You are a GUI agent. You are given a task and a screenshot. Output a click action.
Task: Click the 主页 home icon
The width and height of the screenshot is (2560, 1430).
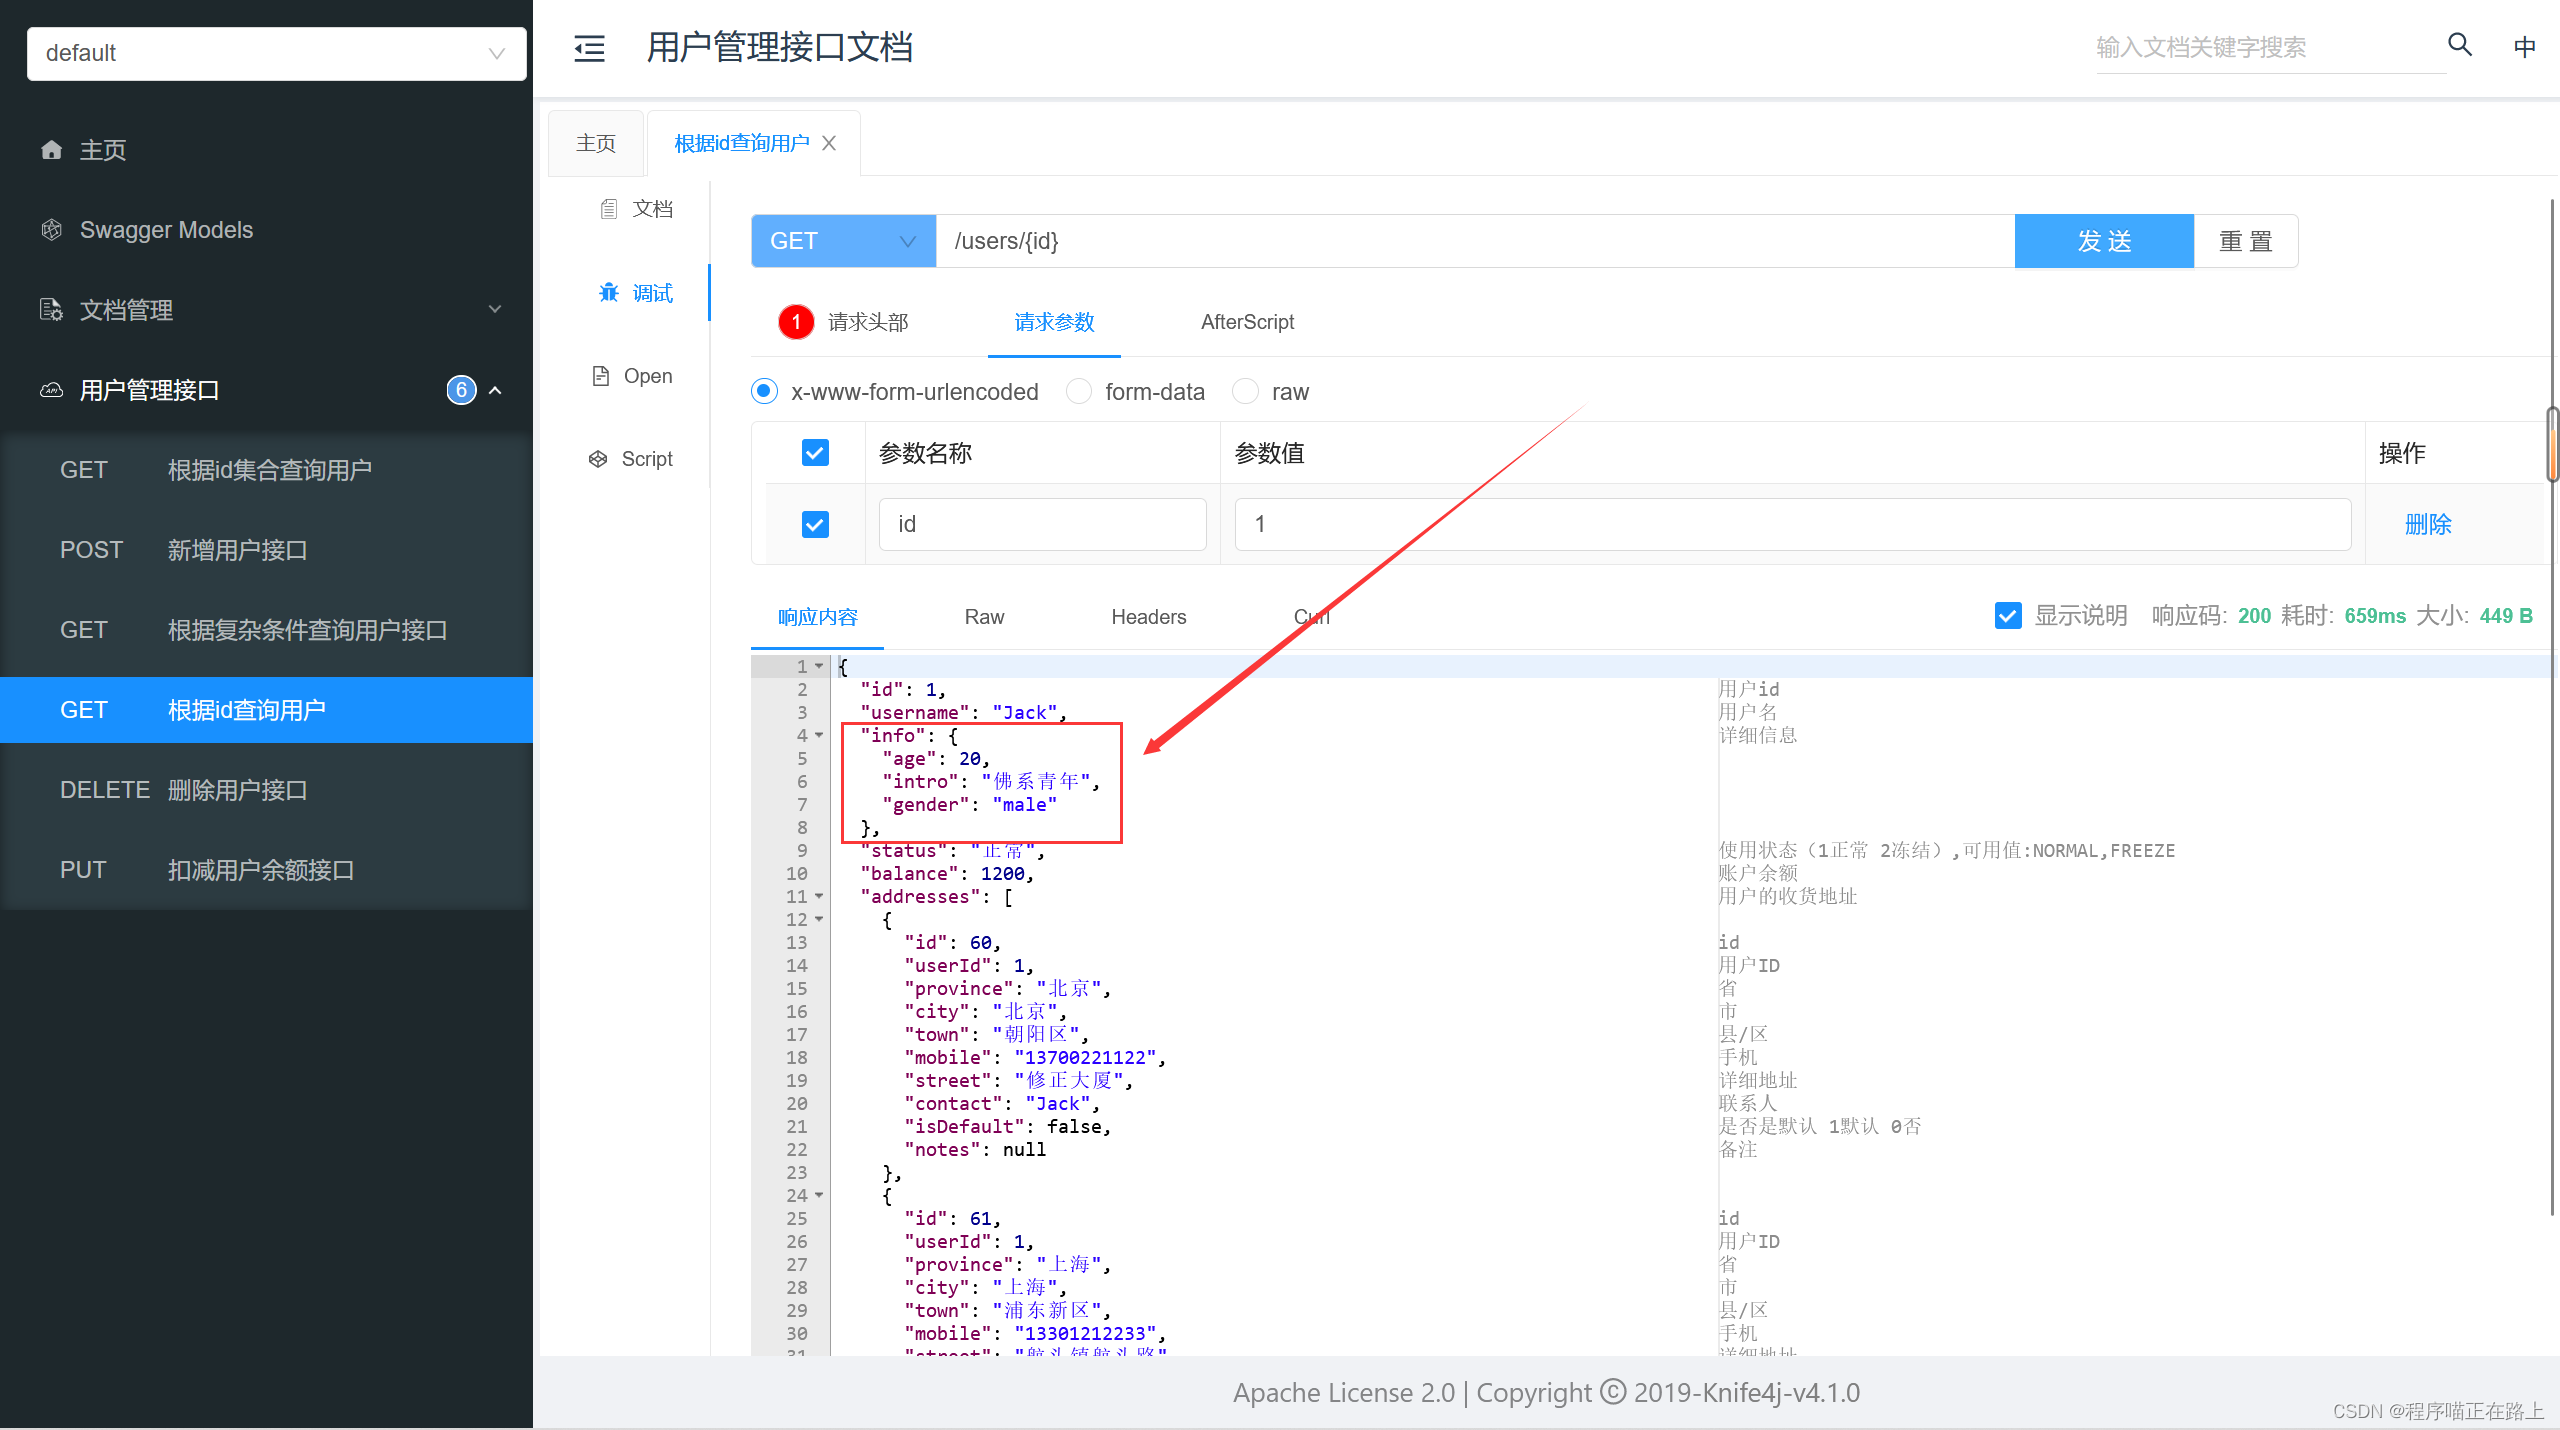point(51,149)
